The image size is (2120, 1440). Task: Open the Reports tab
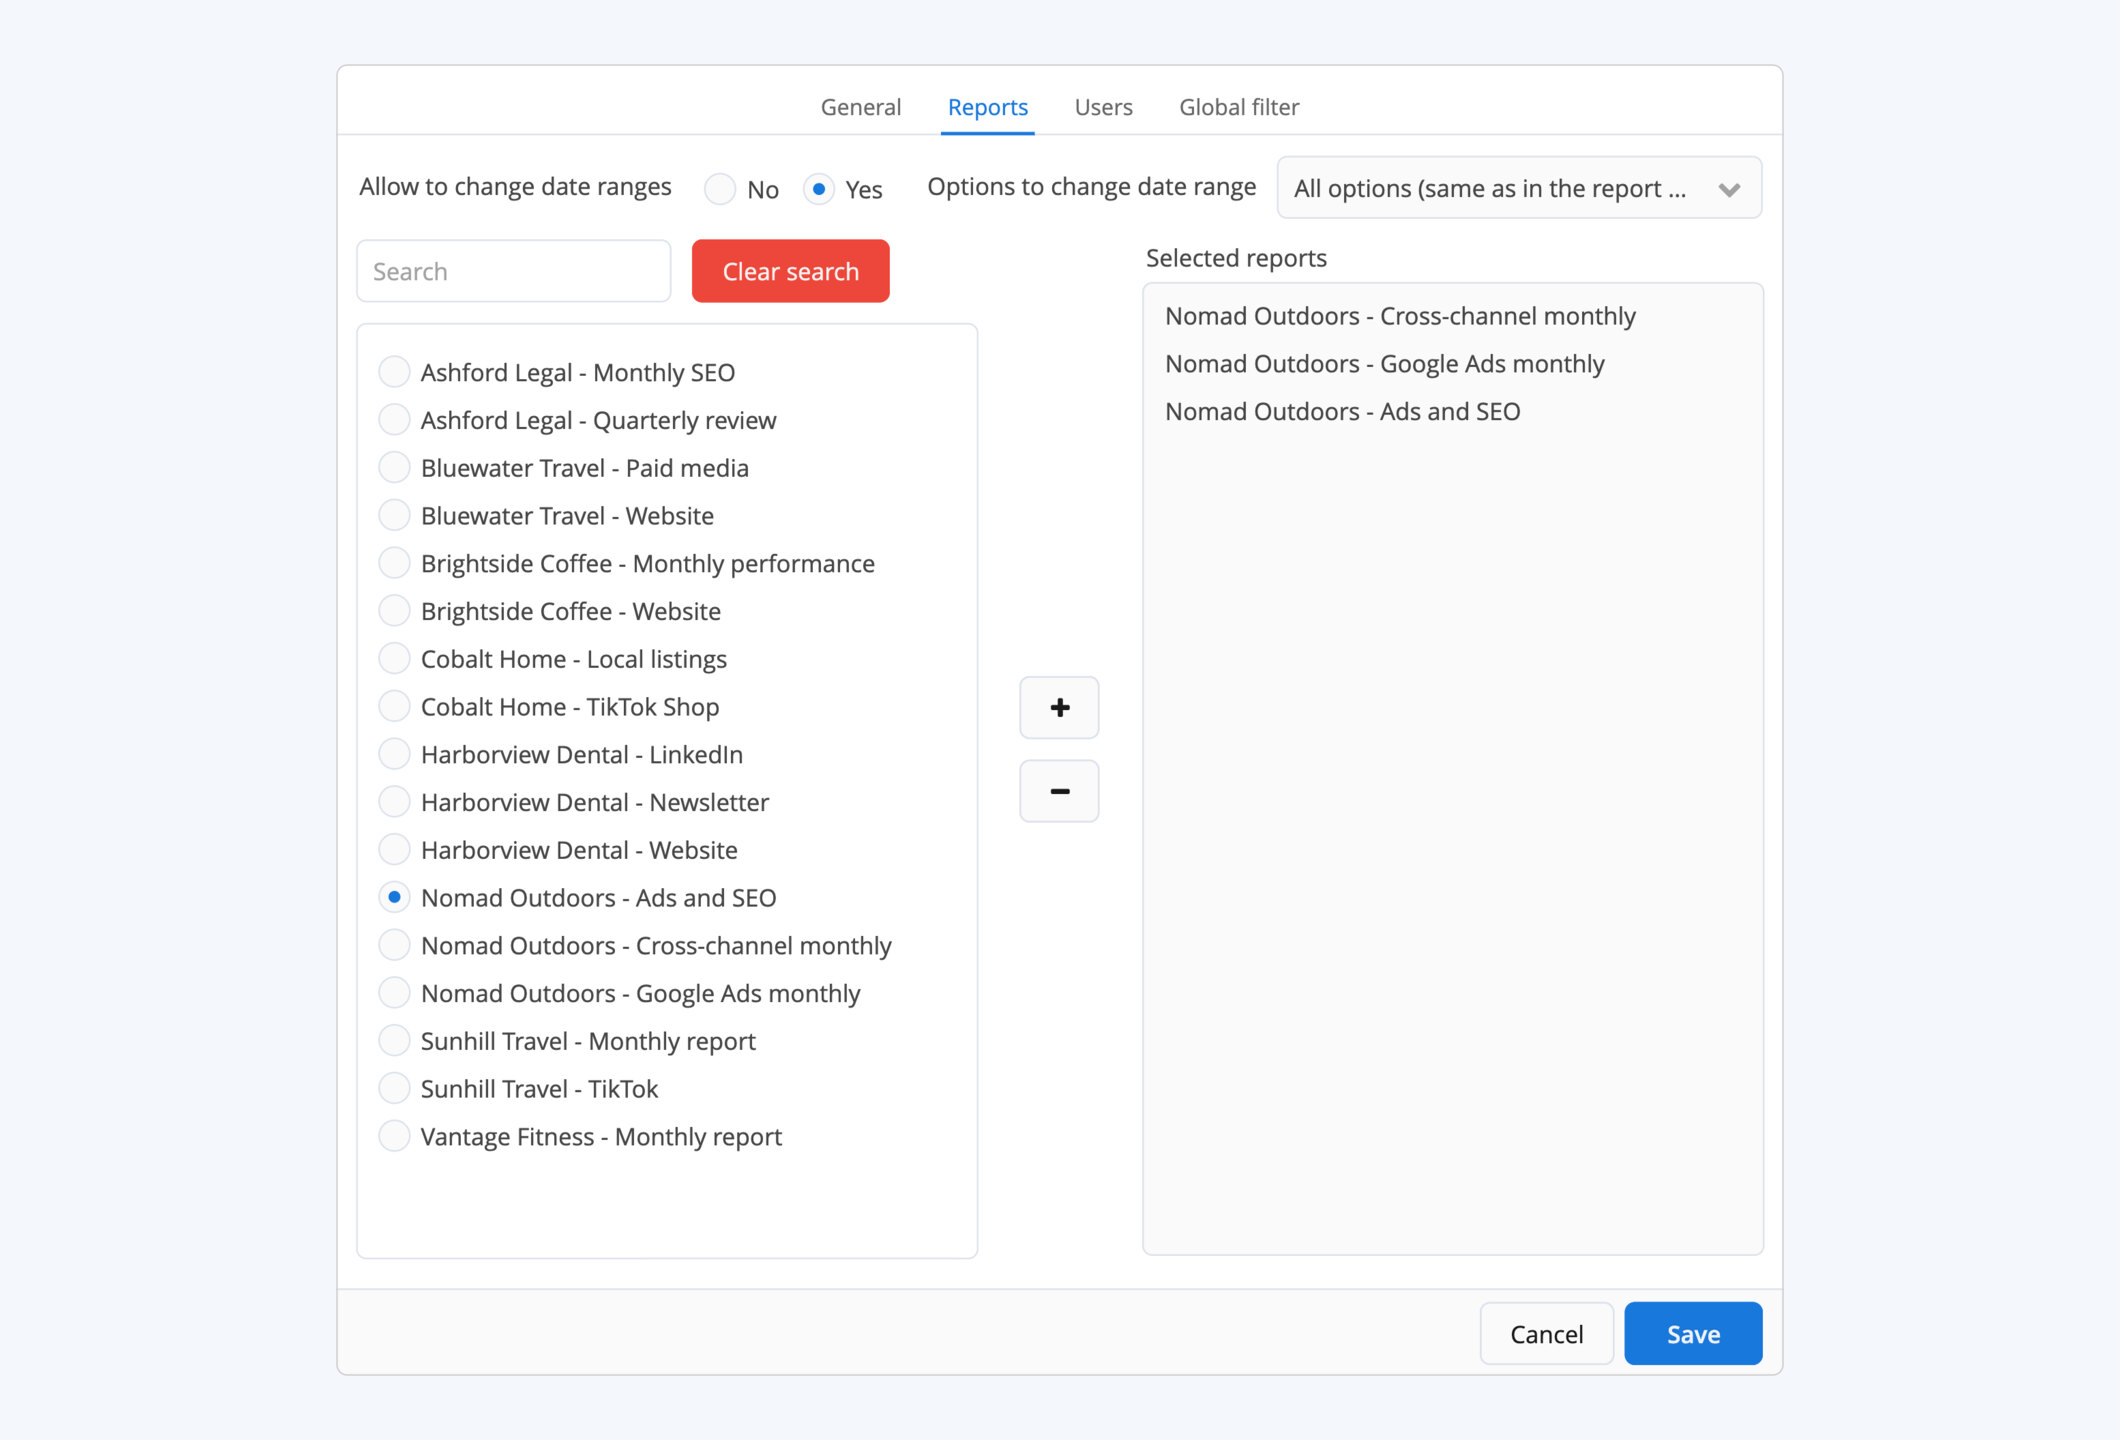988,107
